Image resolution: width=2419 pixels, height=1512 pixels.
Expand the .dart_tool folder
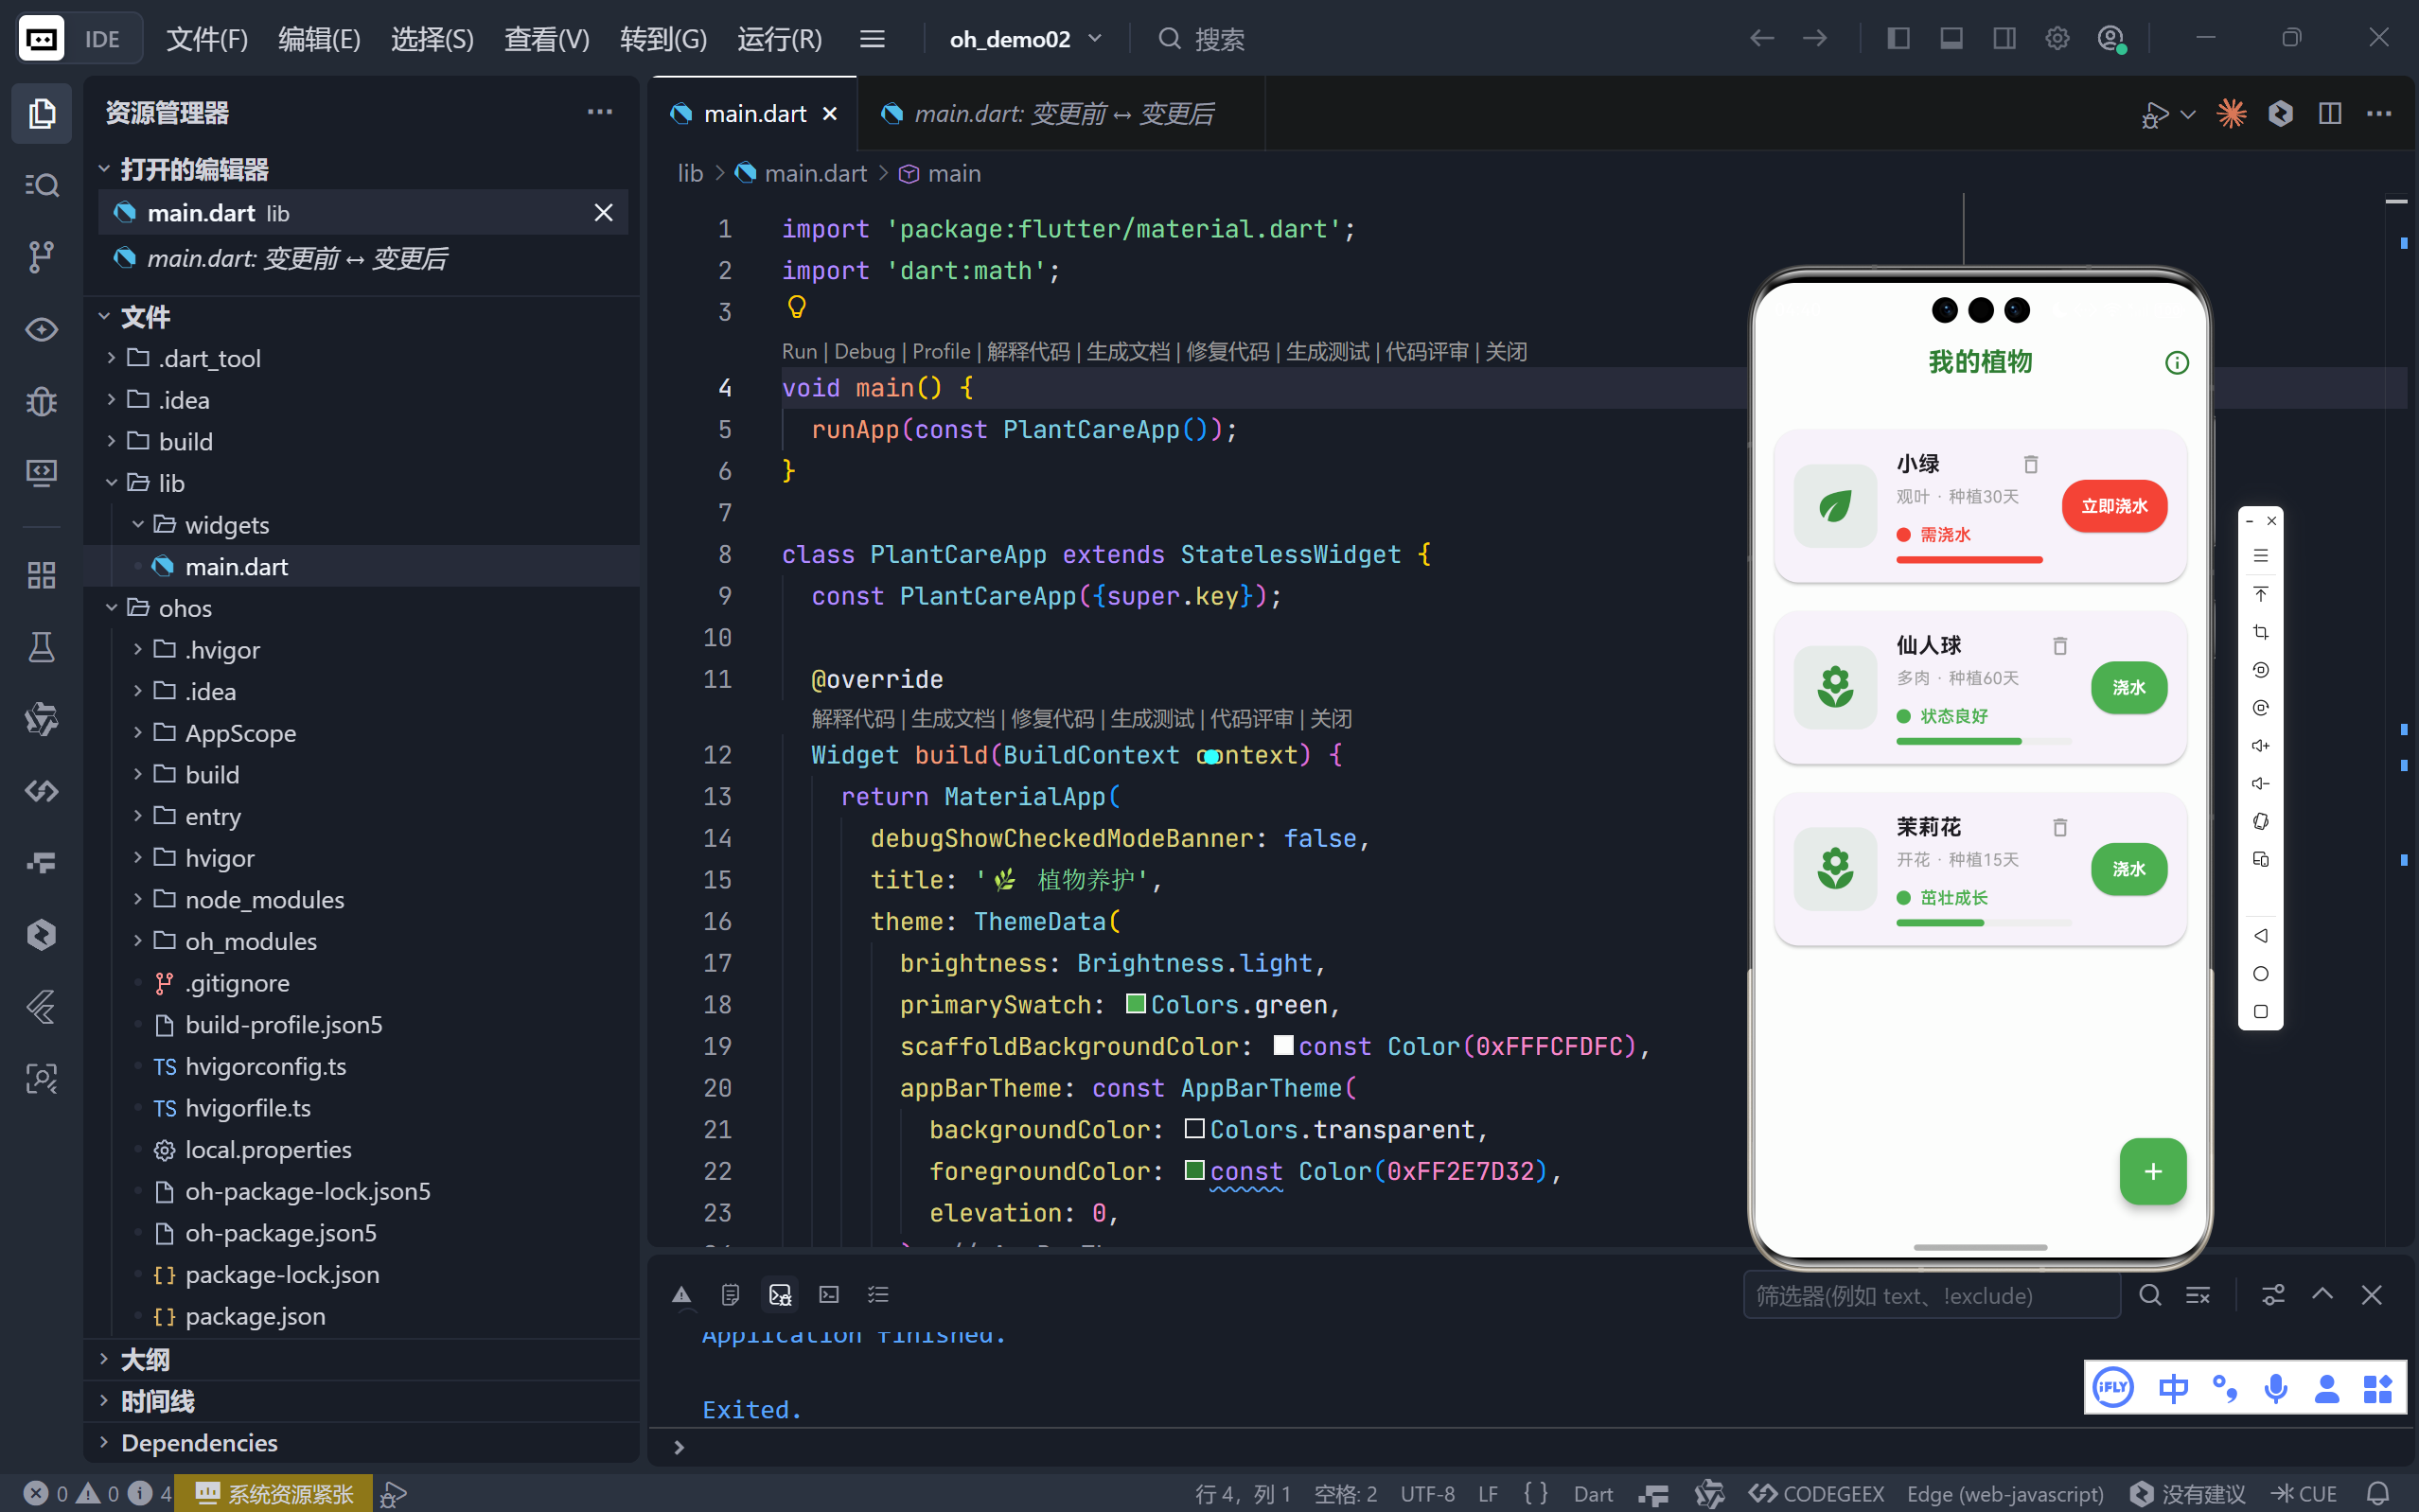click(209, 359)
